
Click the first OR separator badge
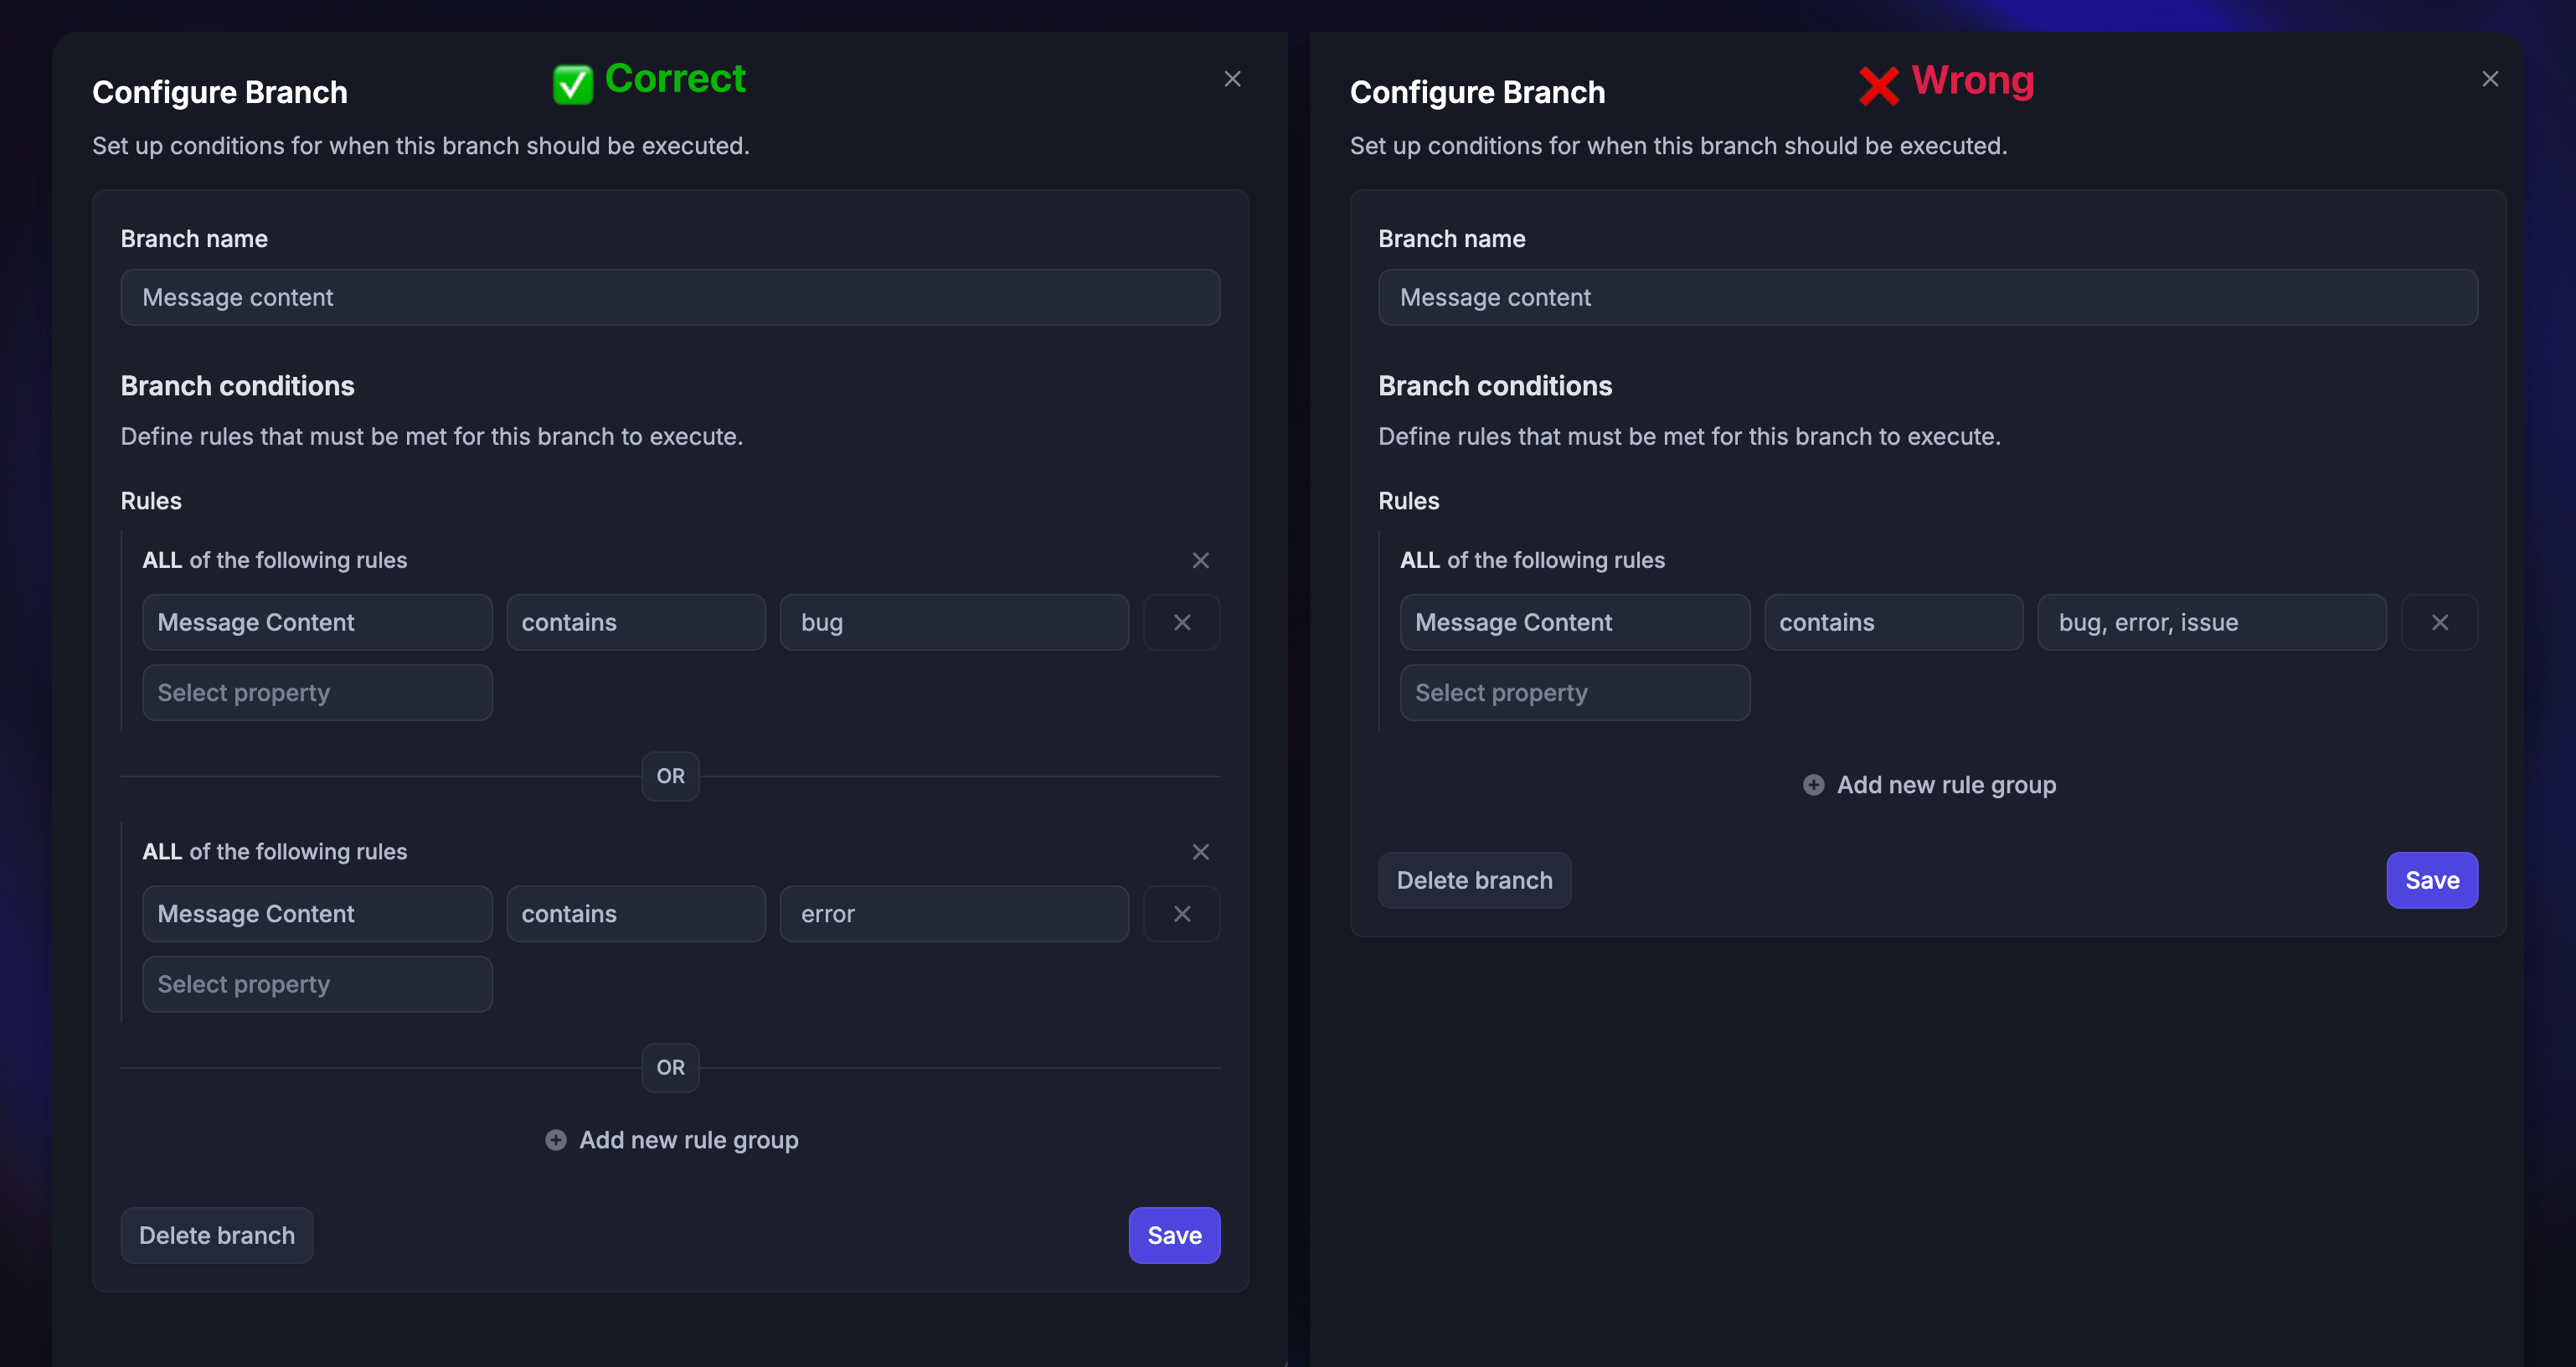(x=671, y=776)
